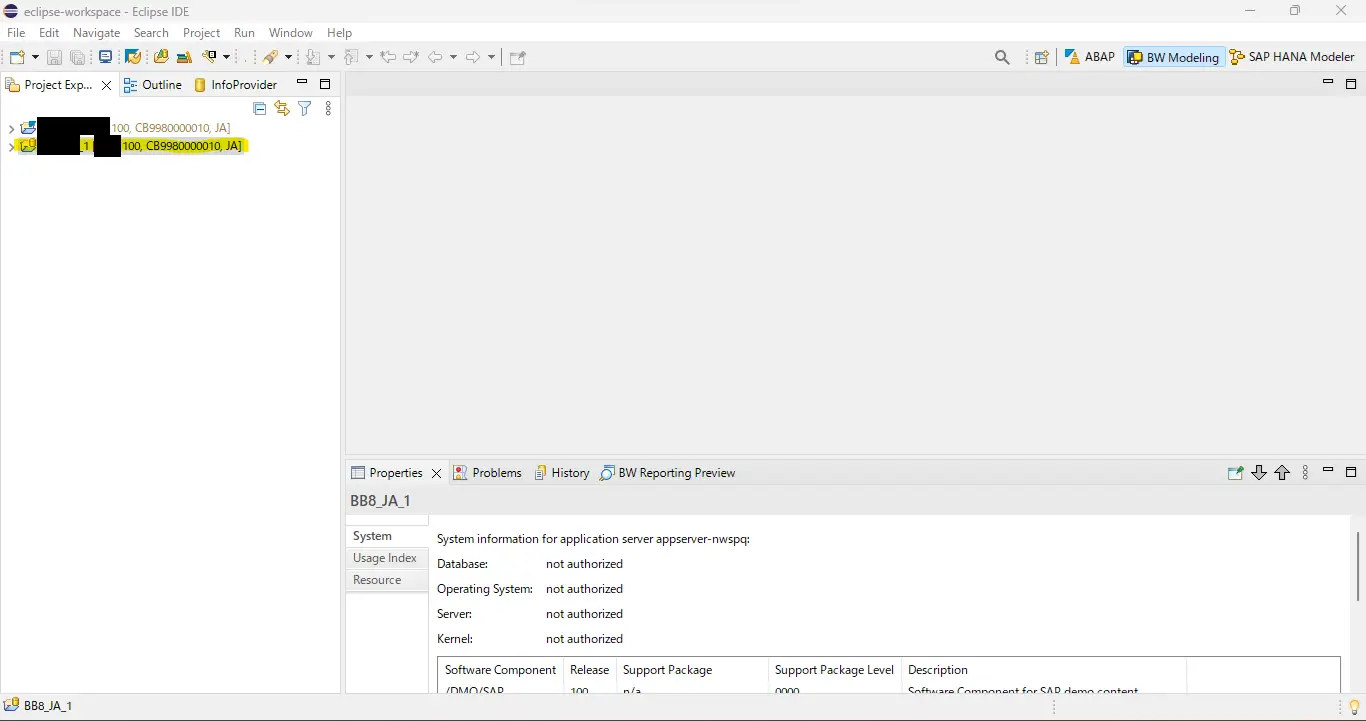Expand the first project tree node
The height and width of the screenshot is (721, 1366).
pyautogui.click(x=10, y=128)
